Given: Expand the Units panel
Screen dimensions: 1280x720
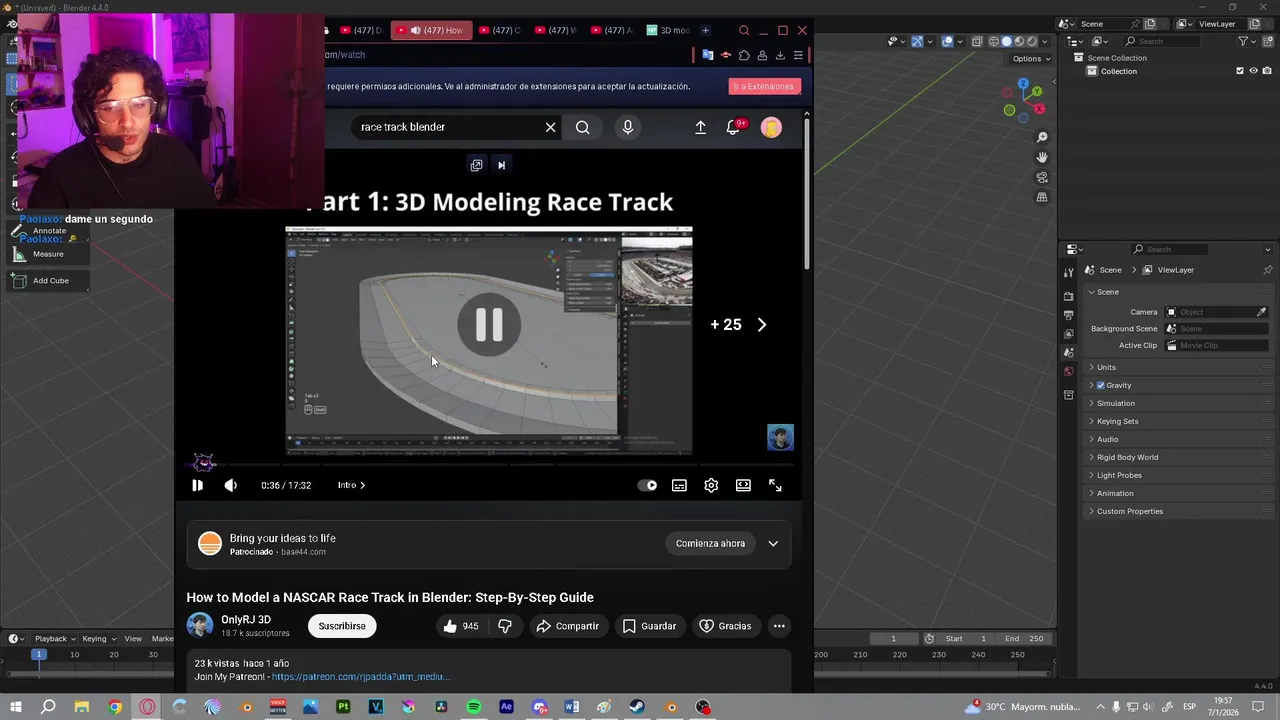Looking at the screenshot, I should point(1105,367).
